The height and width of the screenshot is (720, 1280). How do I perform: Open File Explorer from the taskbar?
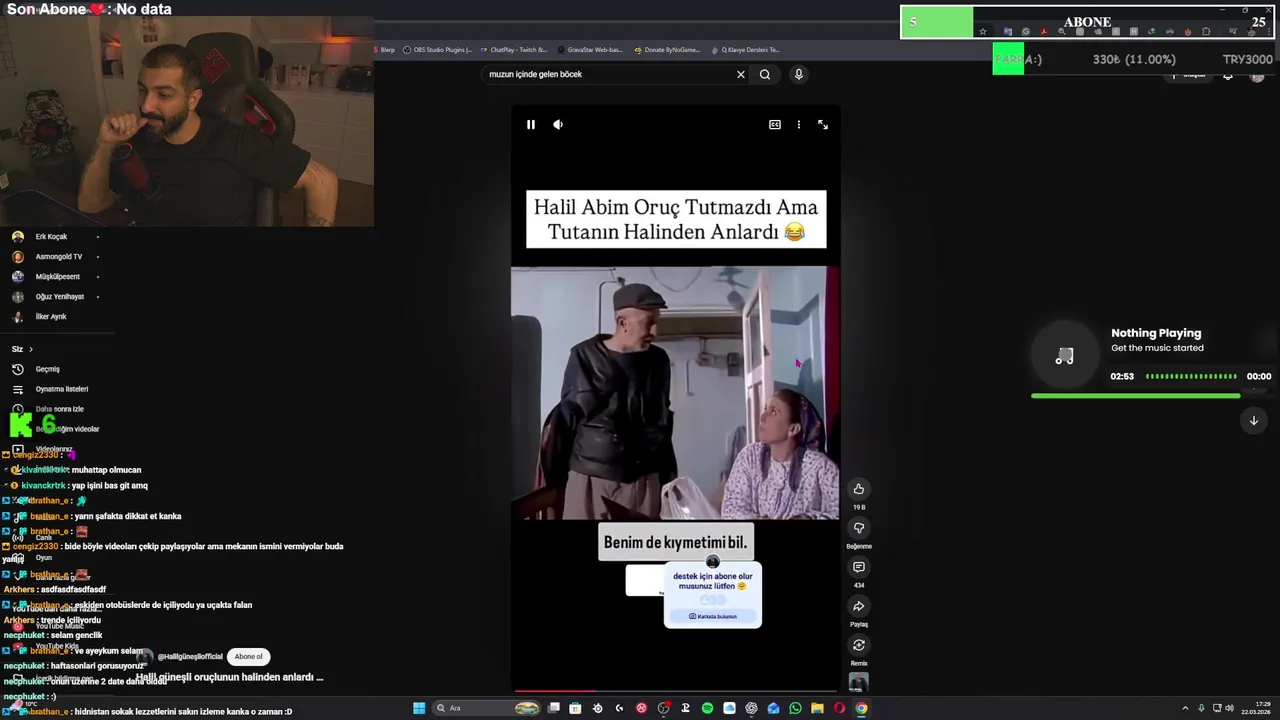point(817,708)
